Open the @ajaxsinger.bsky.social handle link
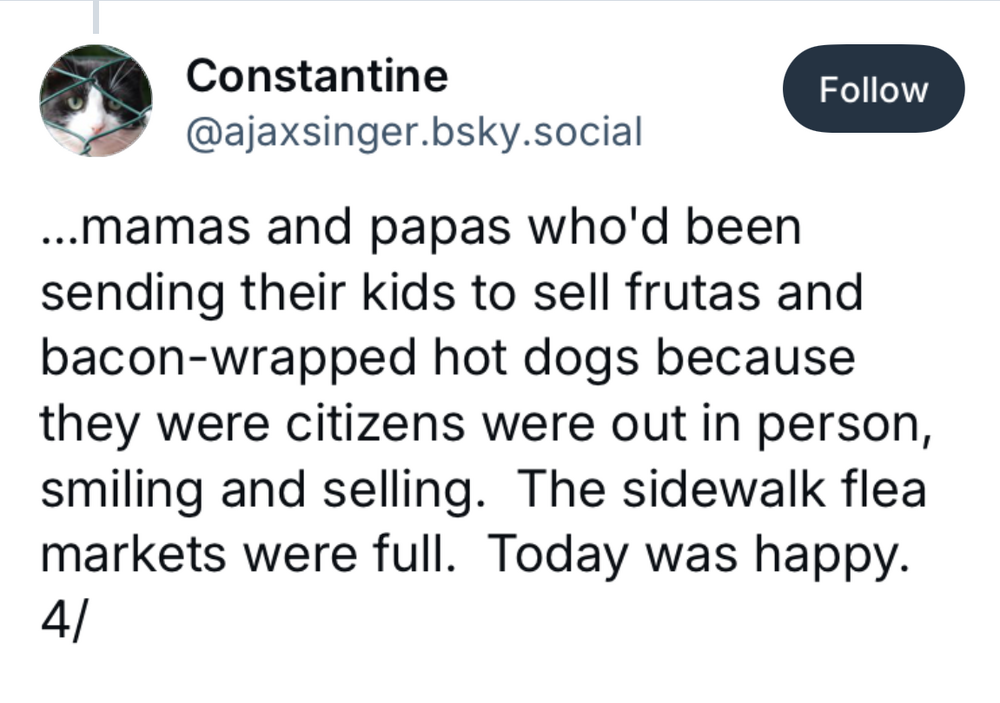This screenshot has height=703, width=1000. pyautogui.click(x=413, y=130)
